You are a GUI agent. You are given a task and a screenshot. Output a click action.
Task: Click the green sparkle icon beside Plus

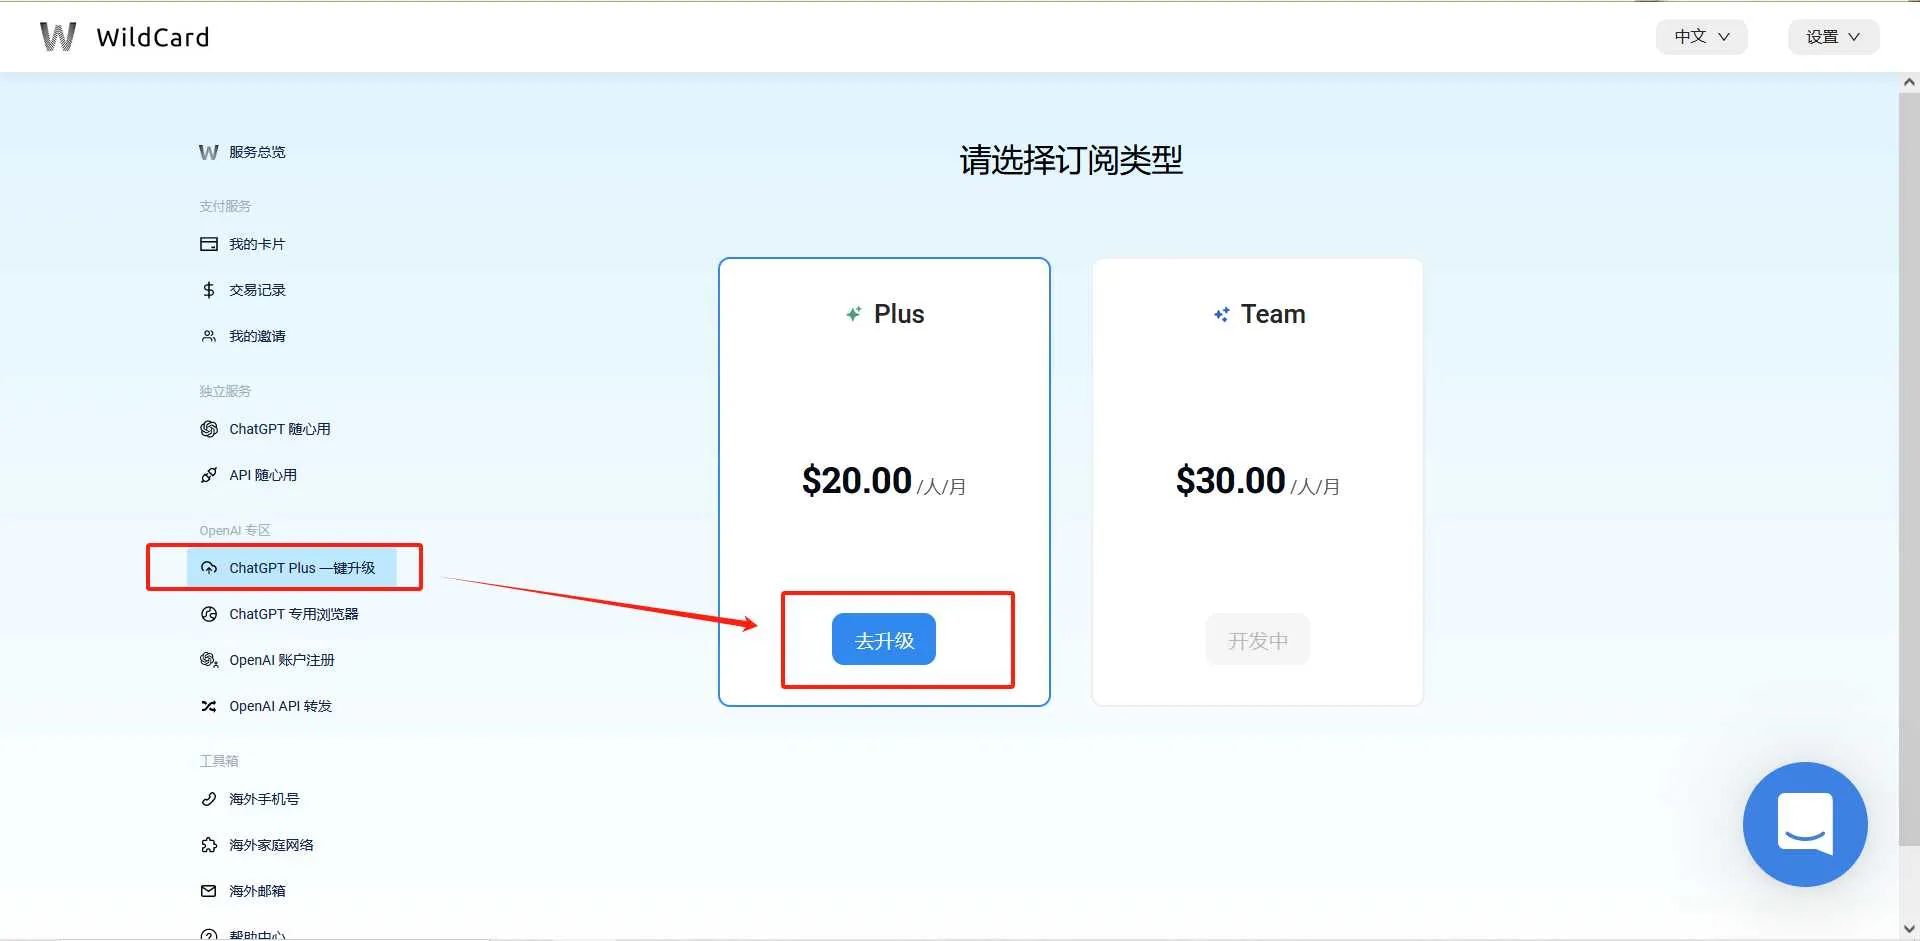(853, 314)
